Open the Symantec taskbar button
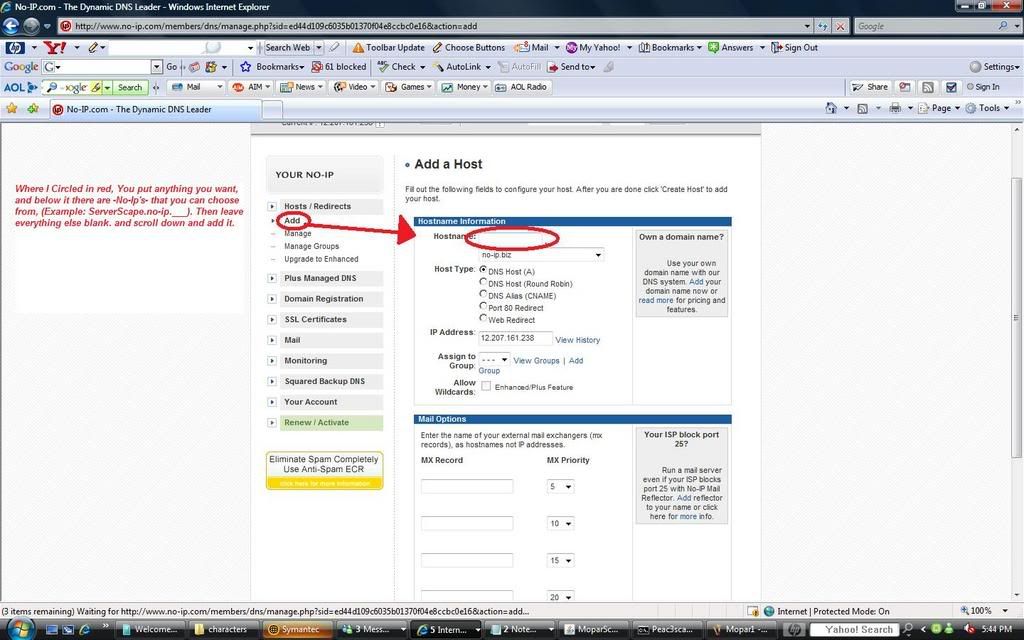This screenshot has width=1024, height=640. pyautogui.click(x=295, y=629)
